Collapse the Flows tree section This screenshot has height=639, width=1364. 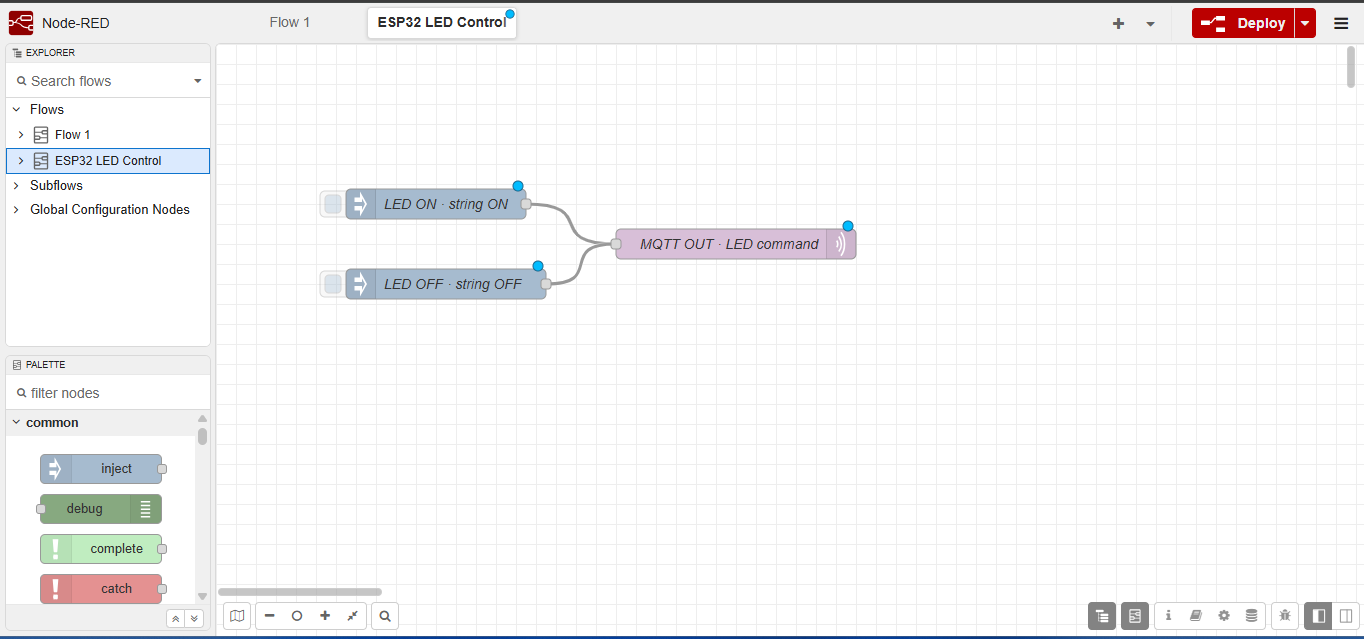(x=16, y=110)
